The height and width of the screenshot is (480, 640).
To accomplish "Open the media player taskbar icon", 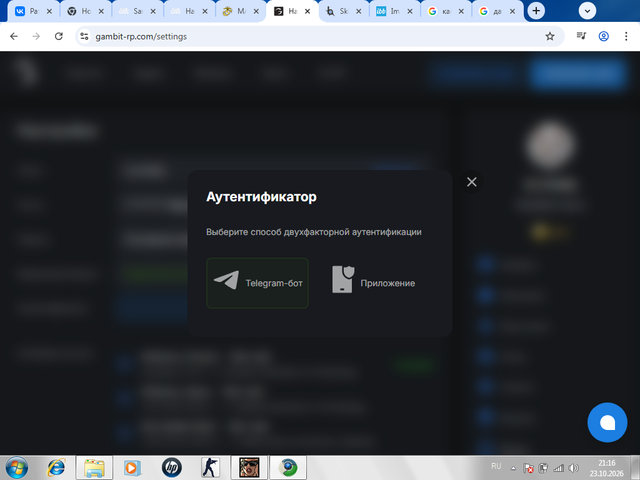I will pos(132,467).
